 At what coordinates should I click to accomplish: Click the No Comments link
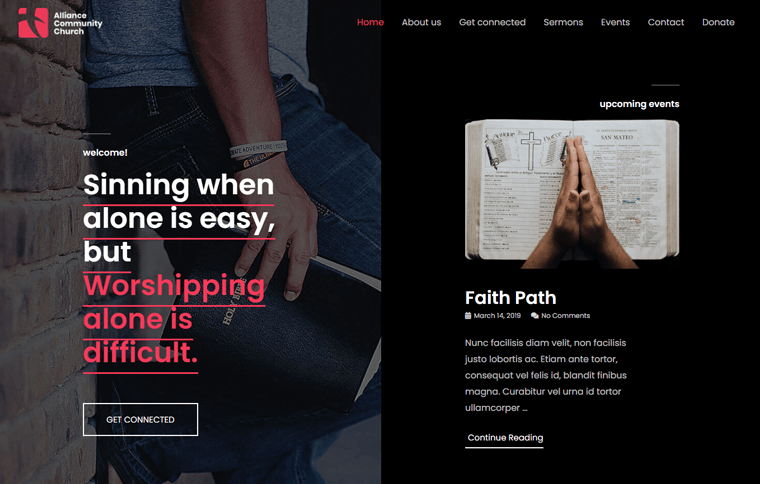[565, 315]
